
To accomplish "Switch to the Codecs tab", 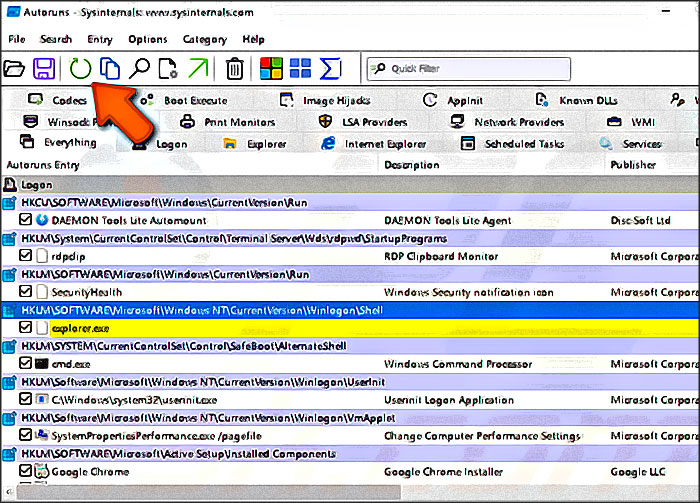I will (57, 100).
